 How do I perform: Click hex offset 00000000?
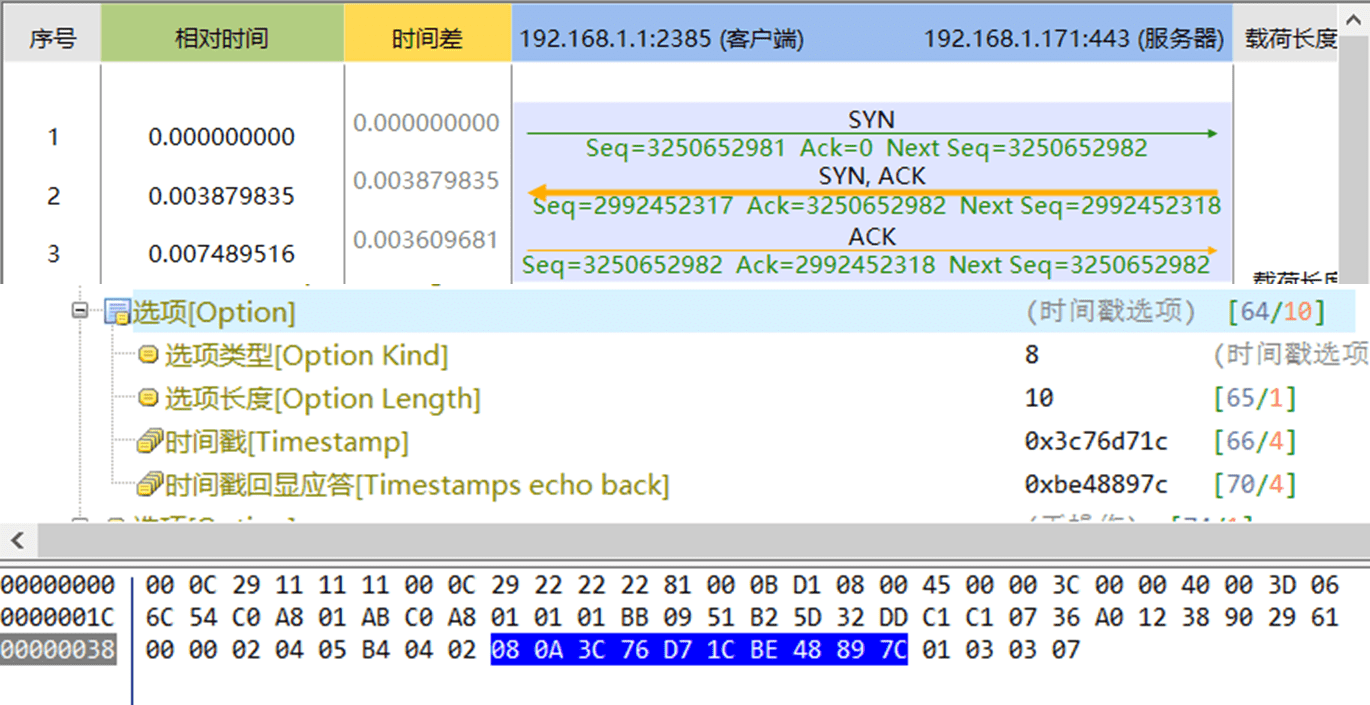58,584
